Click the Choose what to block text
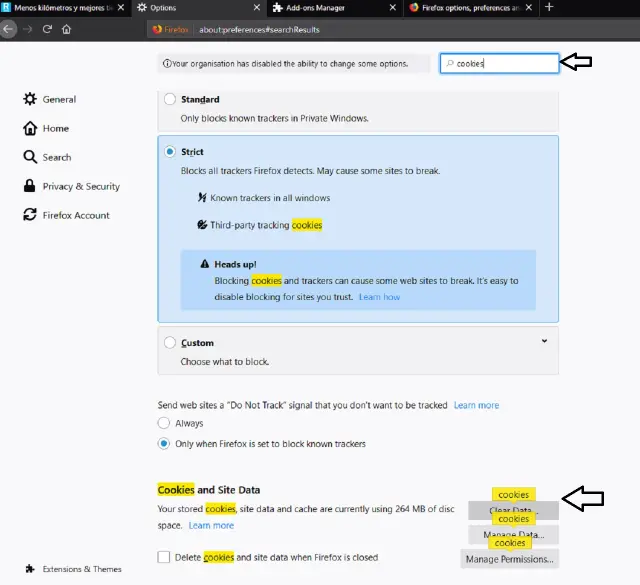Viewport: 640px width, 585px height. pos(224,362)
